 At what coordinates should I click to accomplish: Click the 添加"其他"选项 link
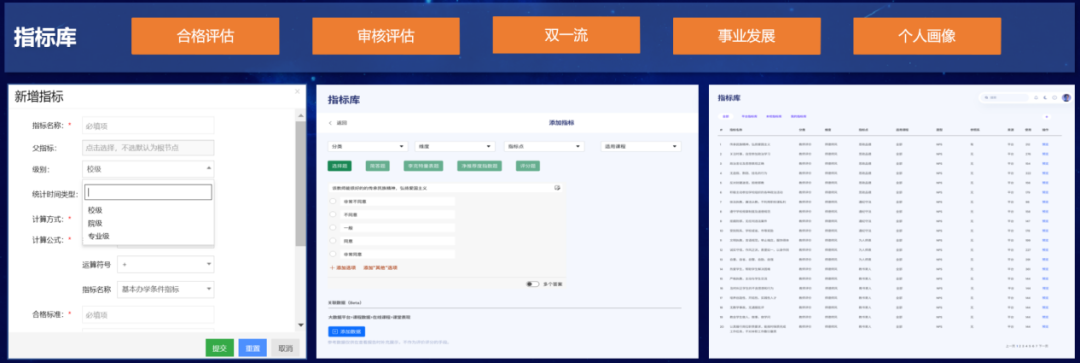tap(380, 267)
